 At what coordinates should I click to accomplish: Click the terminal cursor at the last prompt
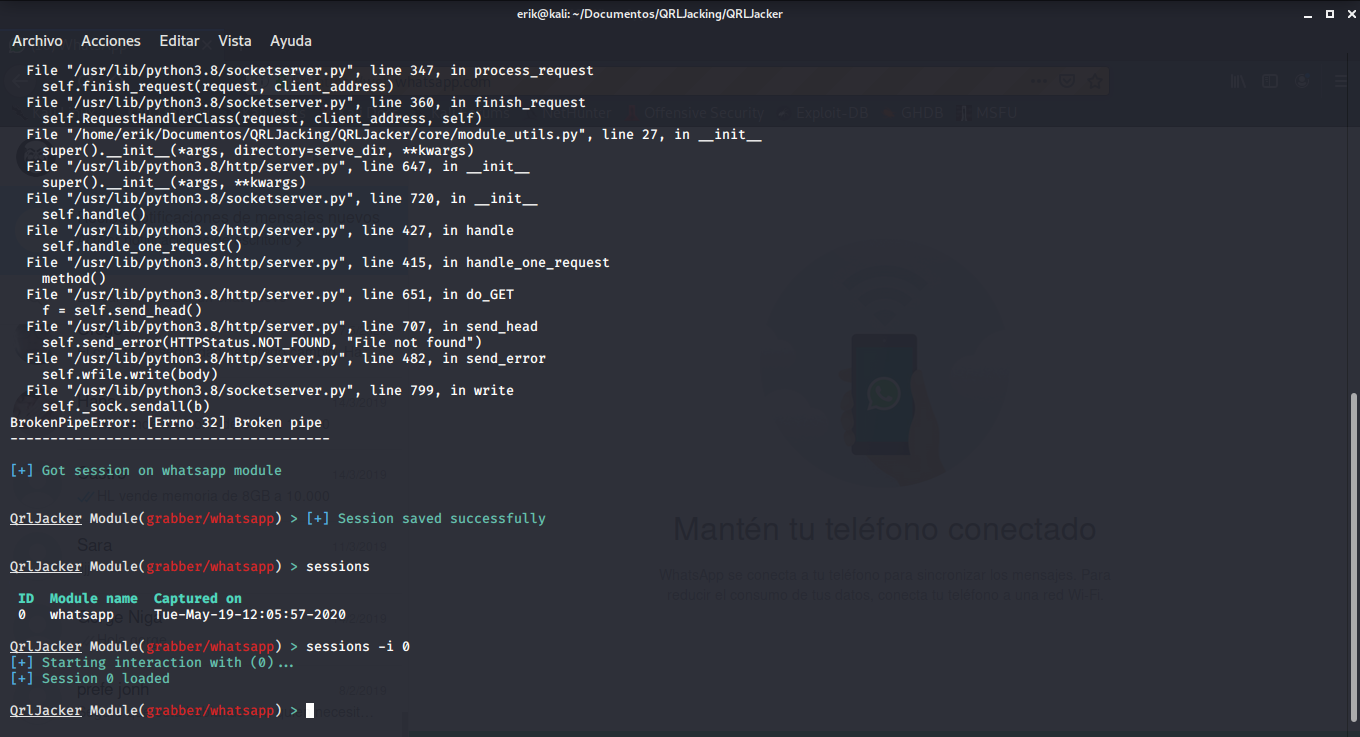tap(310, 710)
